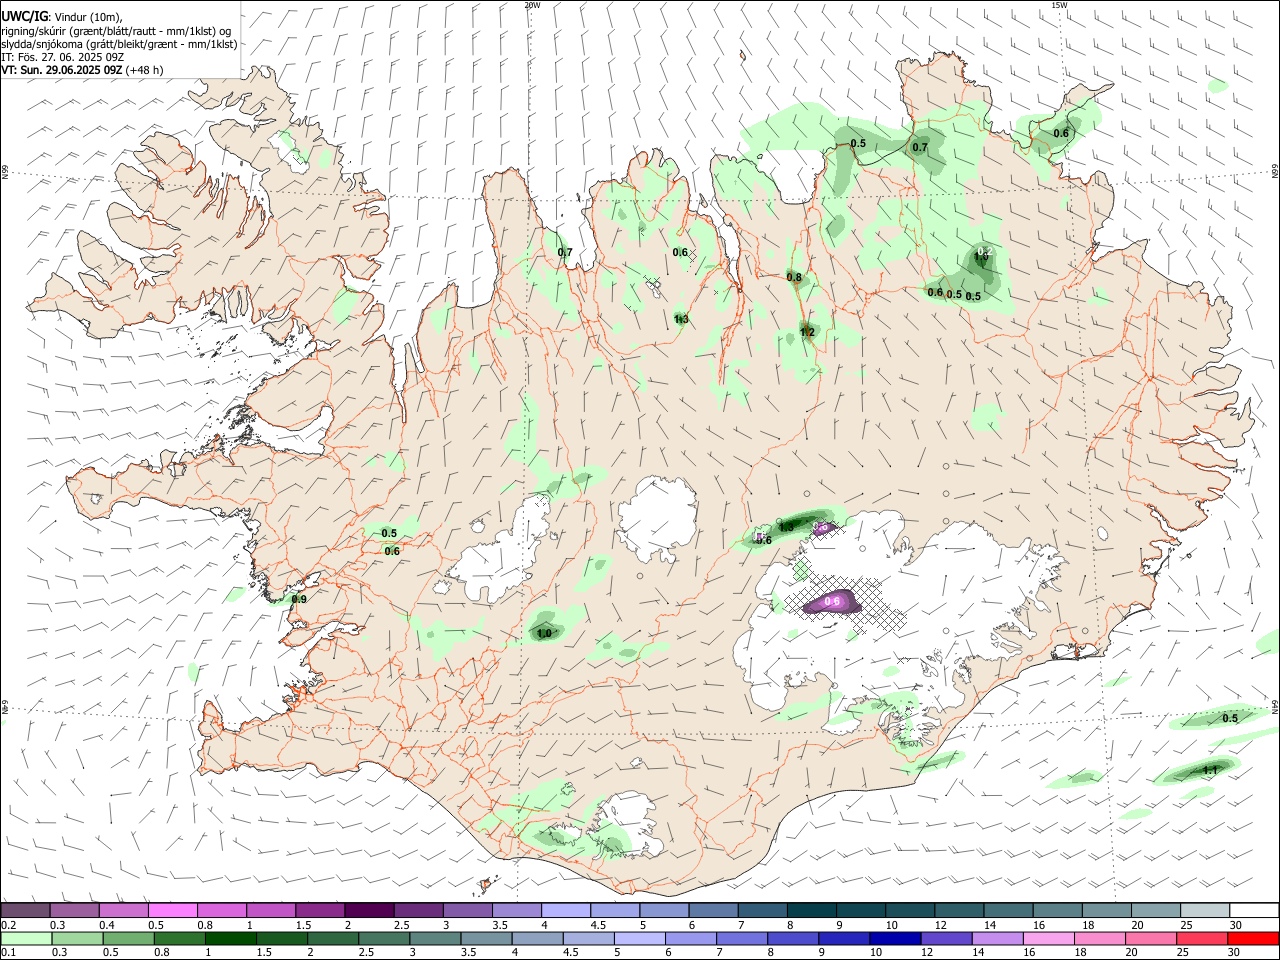
Task: Pick the pale lavender 4 swatch in the upper legend row
Action: [565, 910]
